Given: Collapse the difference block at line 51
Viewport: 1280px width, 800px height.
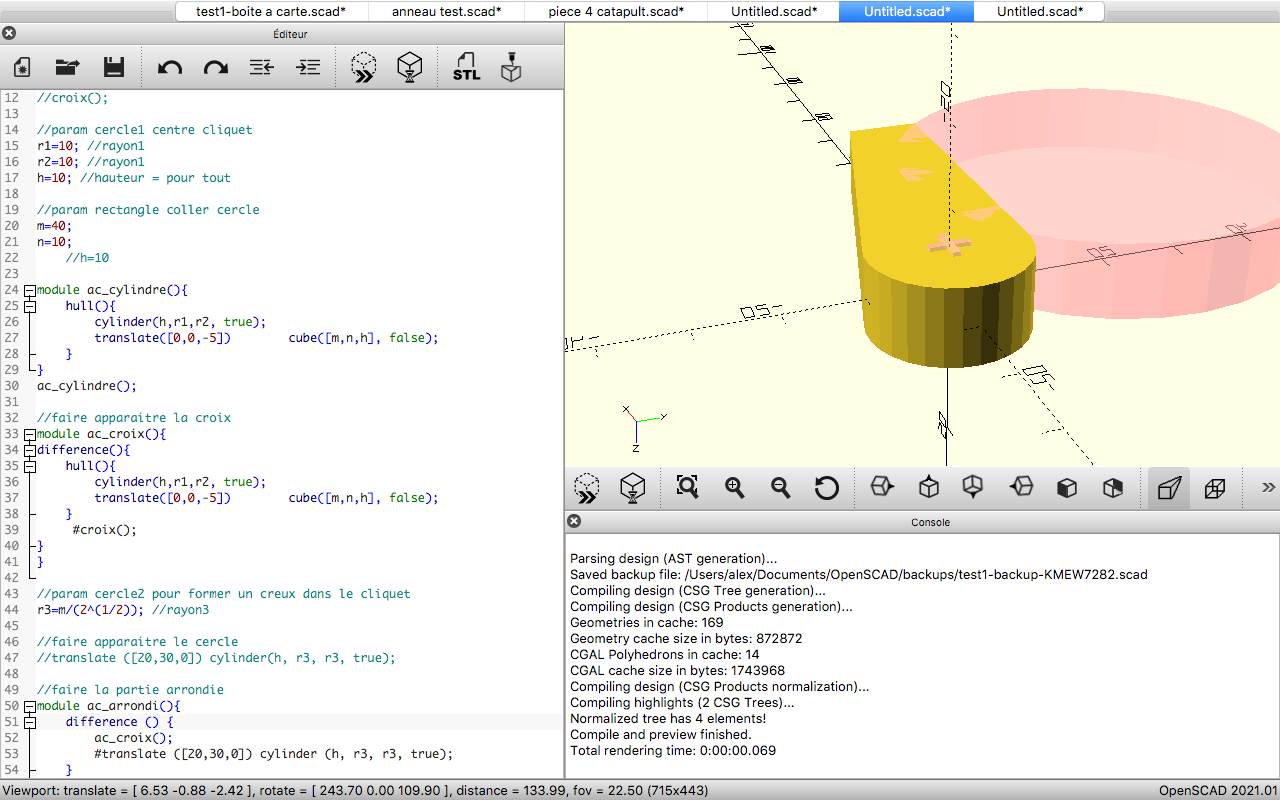Looking at the screenshot, I should (x=29, y=722).
